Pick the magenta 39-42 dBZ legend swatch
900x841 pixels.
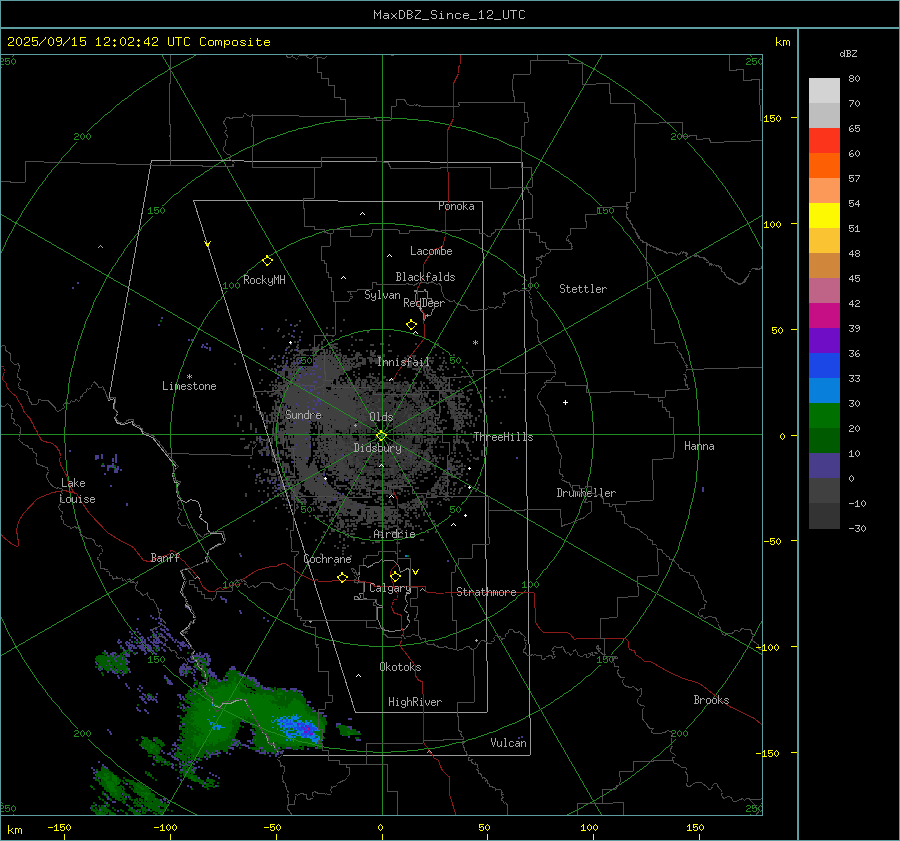click(824, 315)
